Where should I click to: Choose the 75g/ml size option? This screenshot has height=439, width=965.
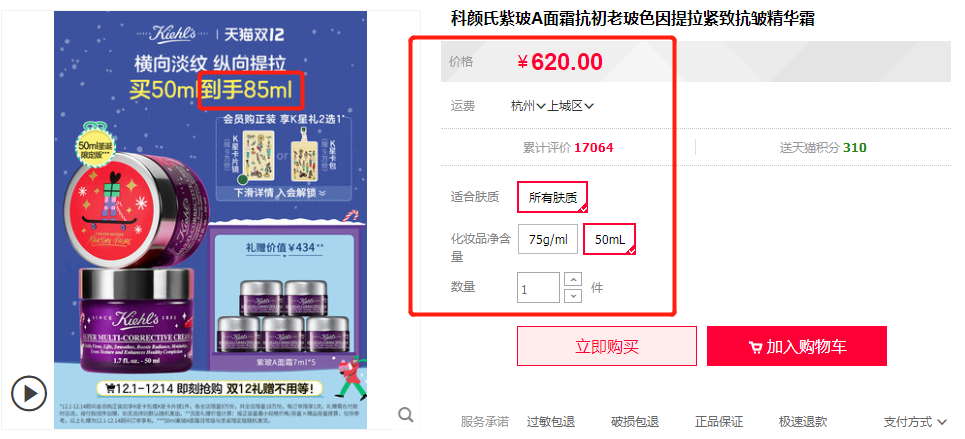[548, 240]
